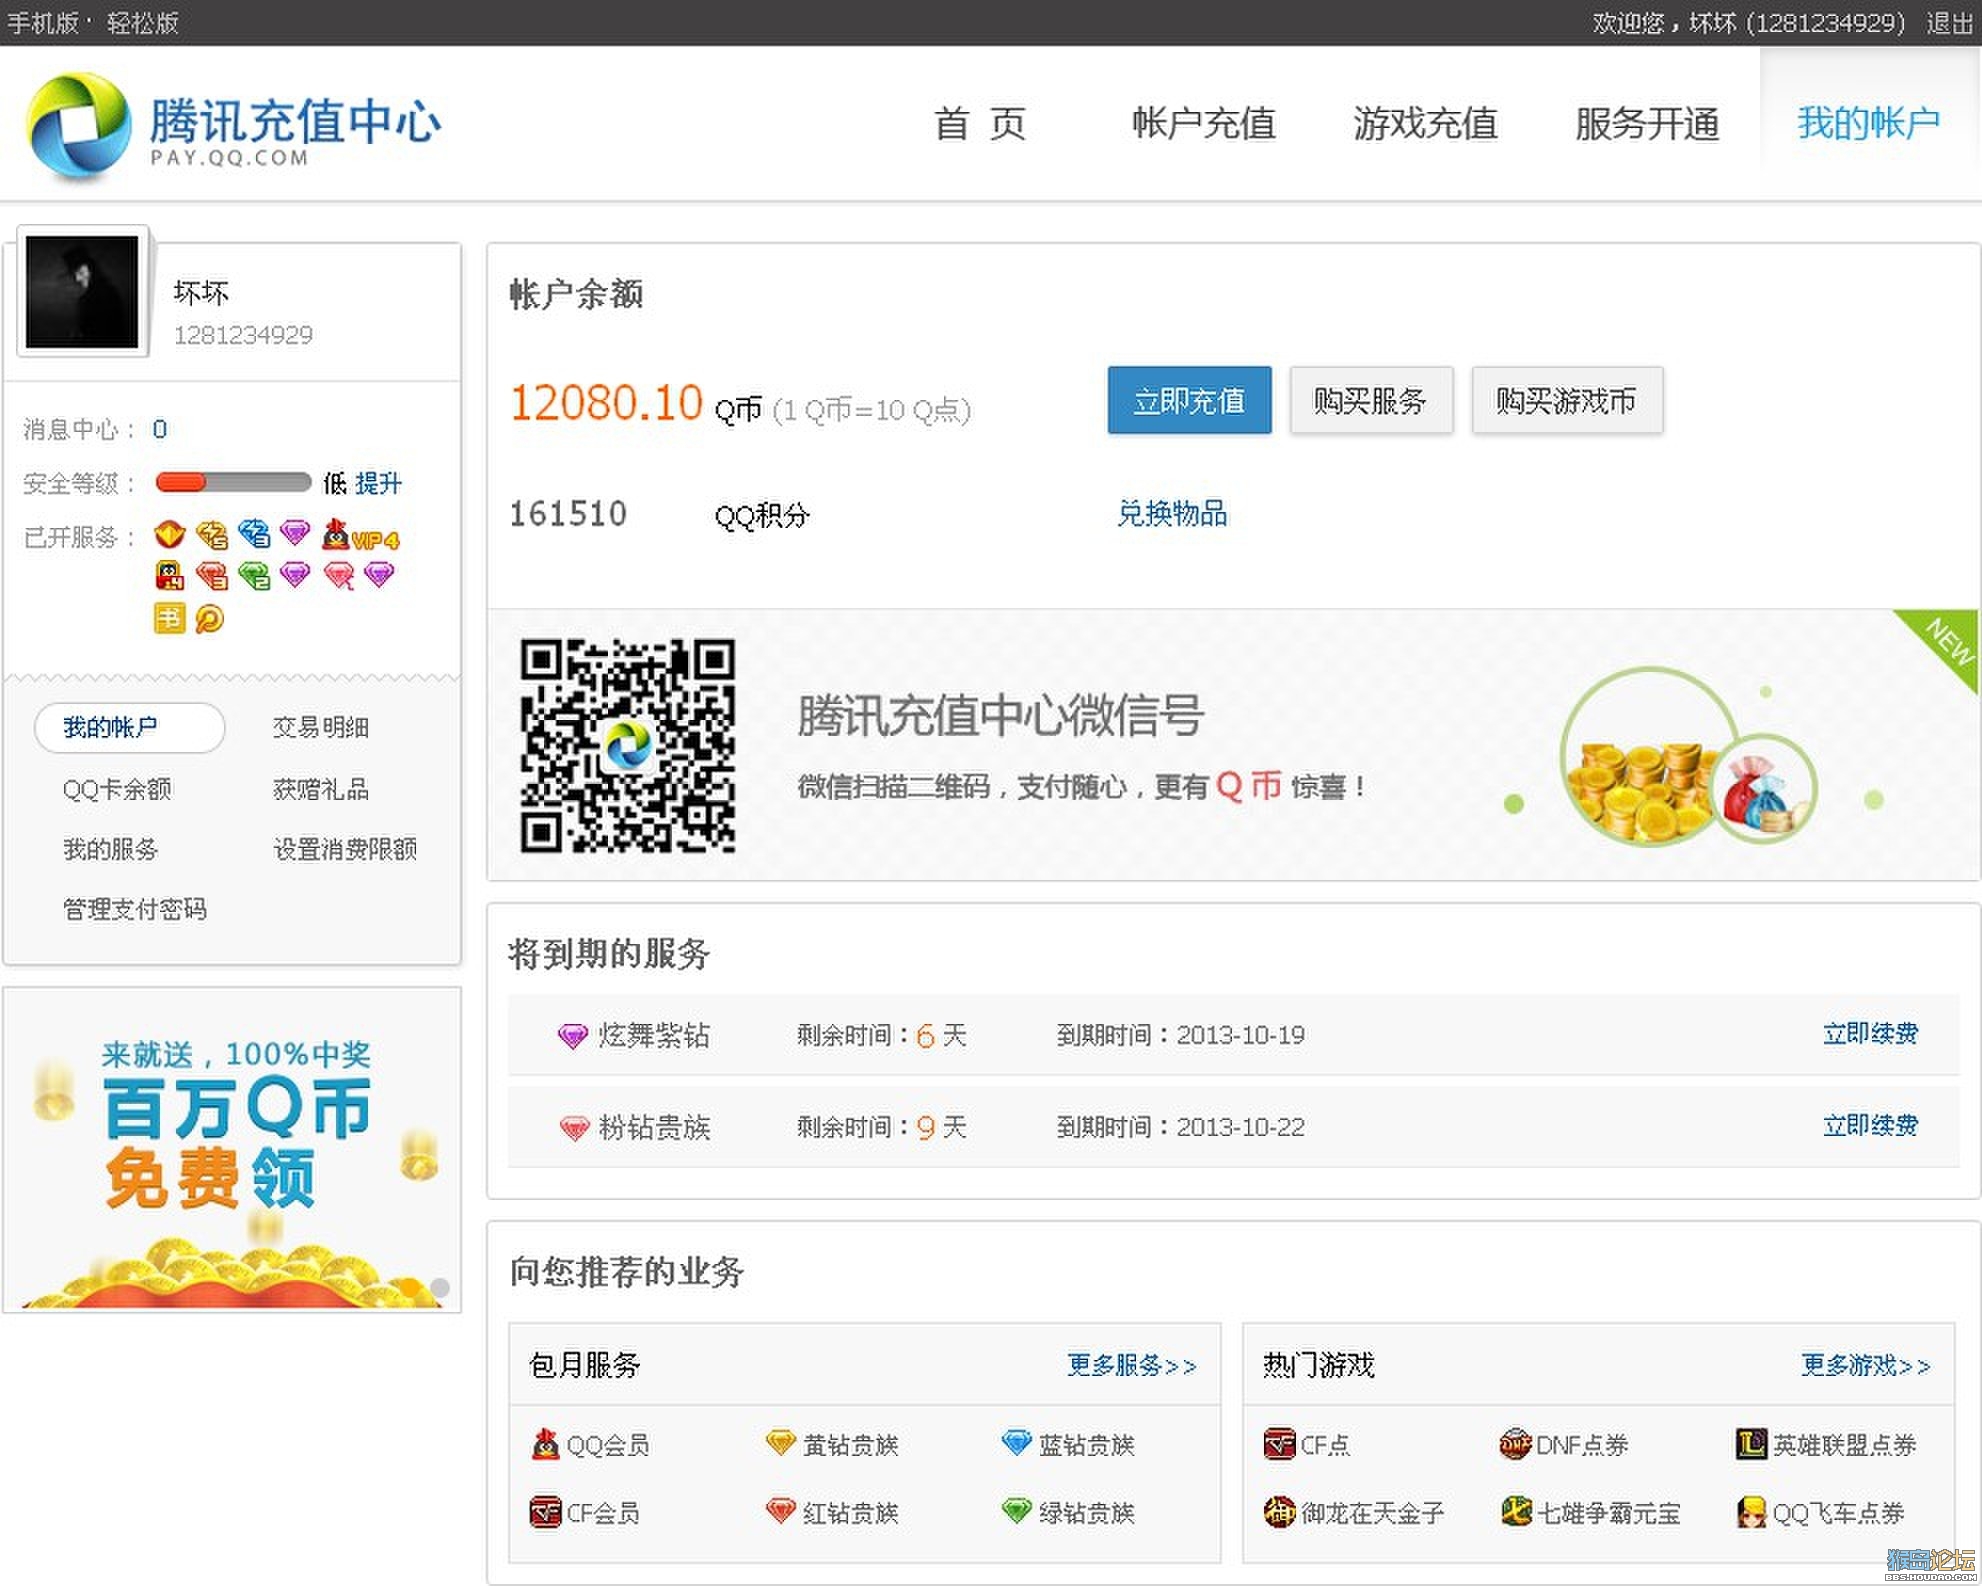Select the gray carousel dot on banner

440,1287
